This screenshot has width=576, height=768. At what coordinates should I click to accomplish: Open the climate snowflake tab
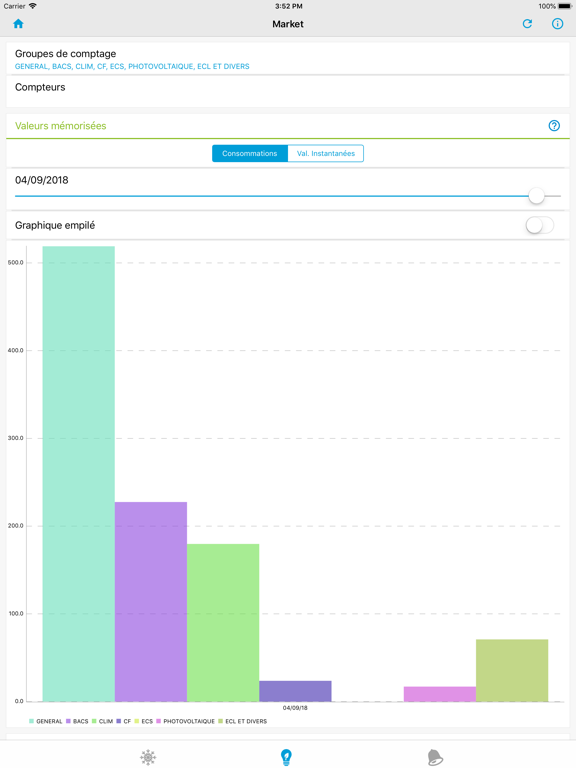click(148, 757)
